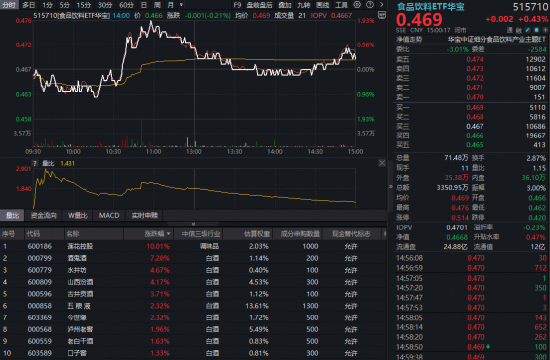550x360 pixels.
Task: Click the chart snapshot icon below toolbar
Action: (382, 15)
